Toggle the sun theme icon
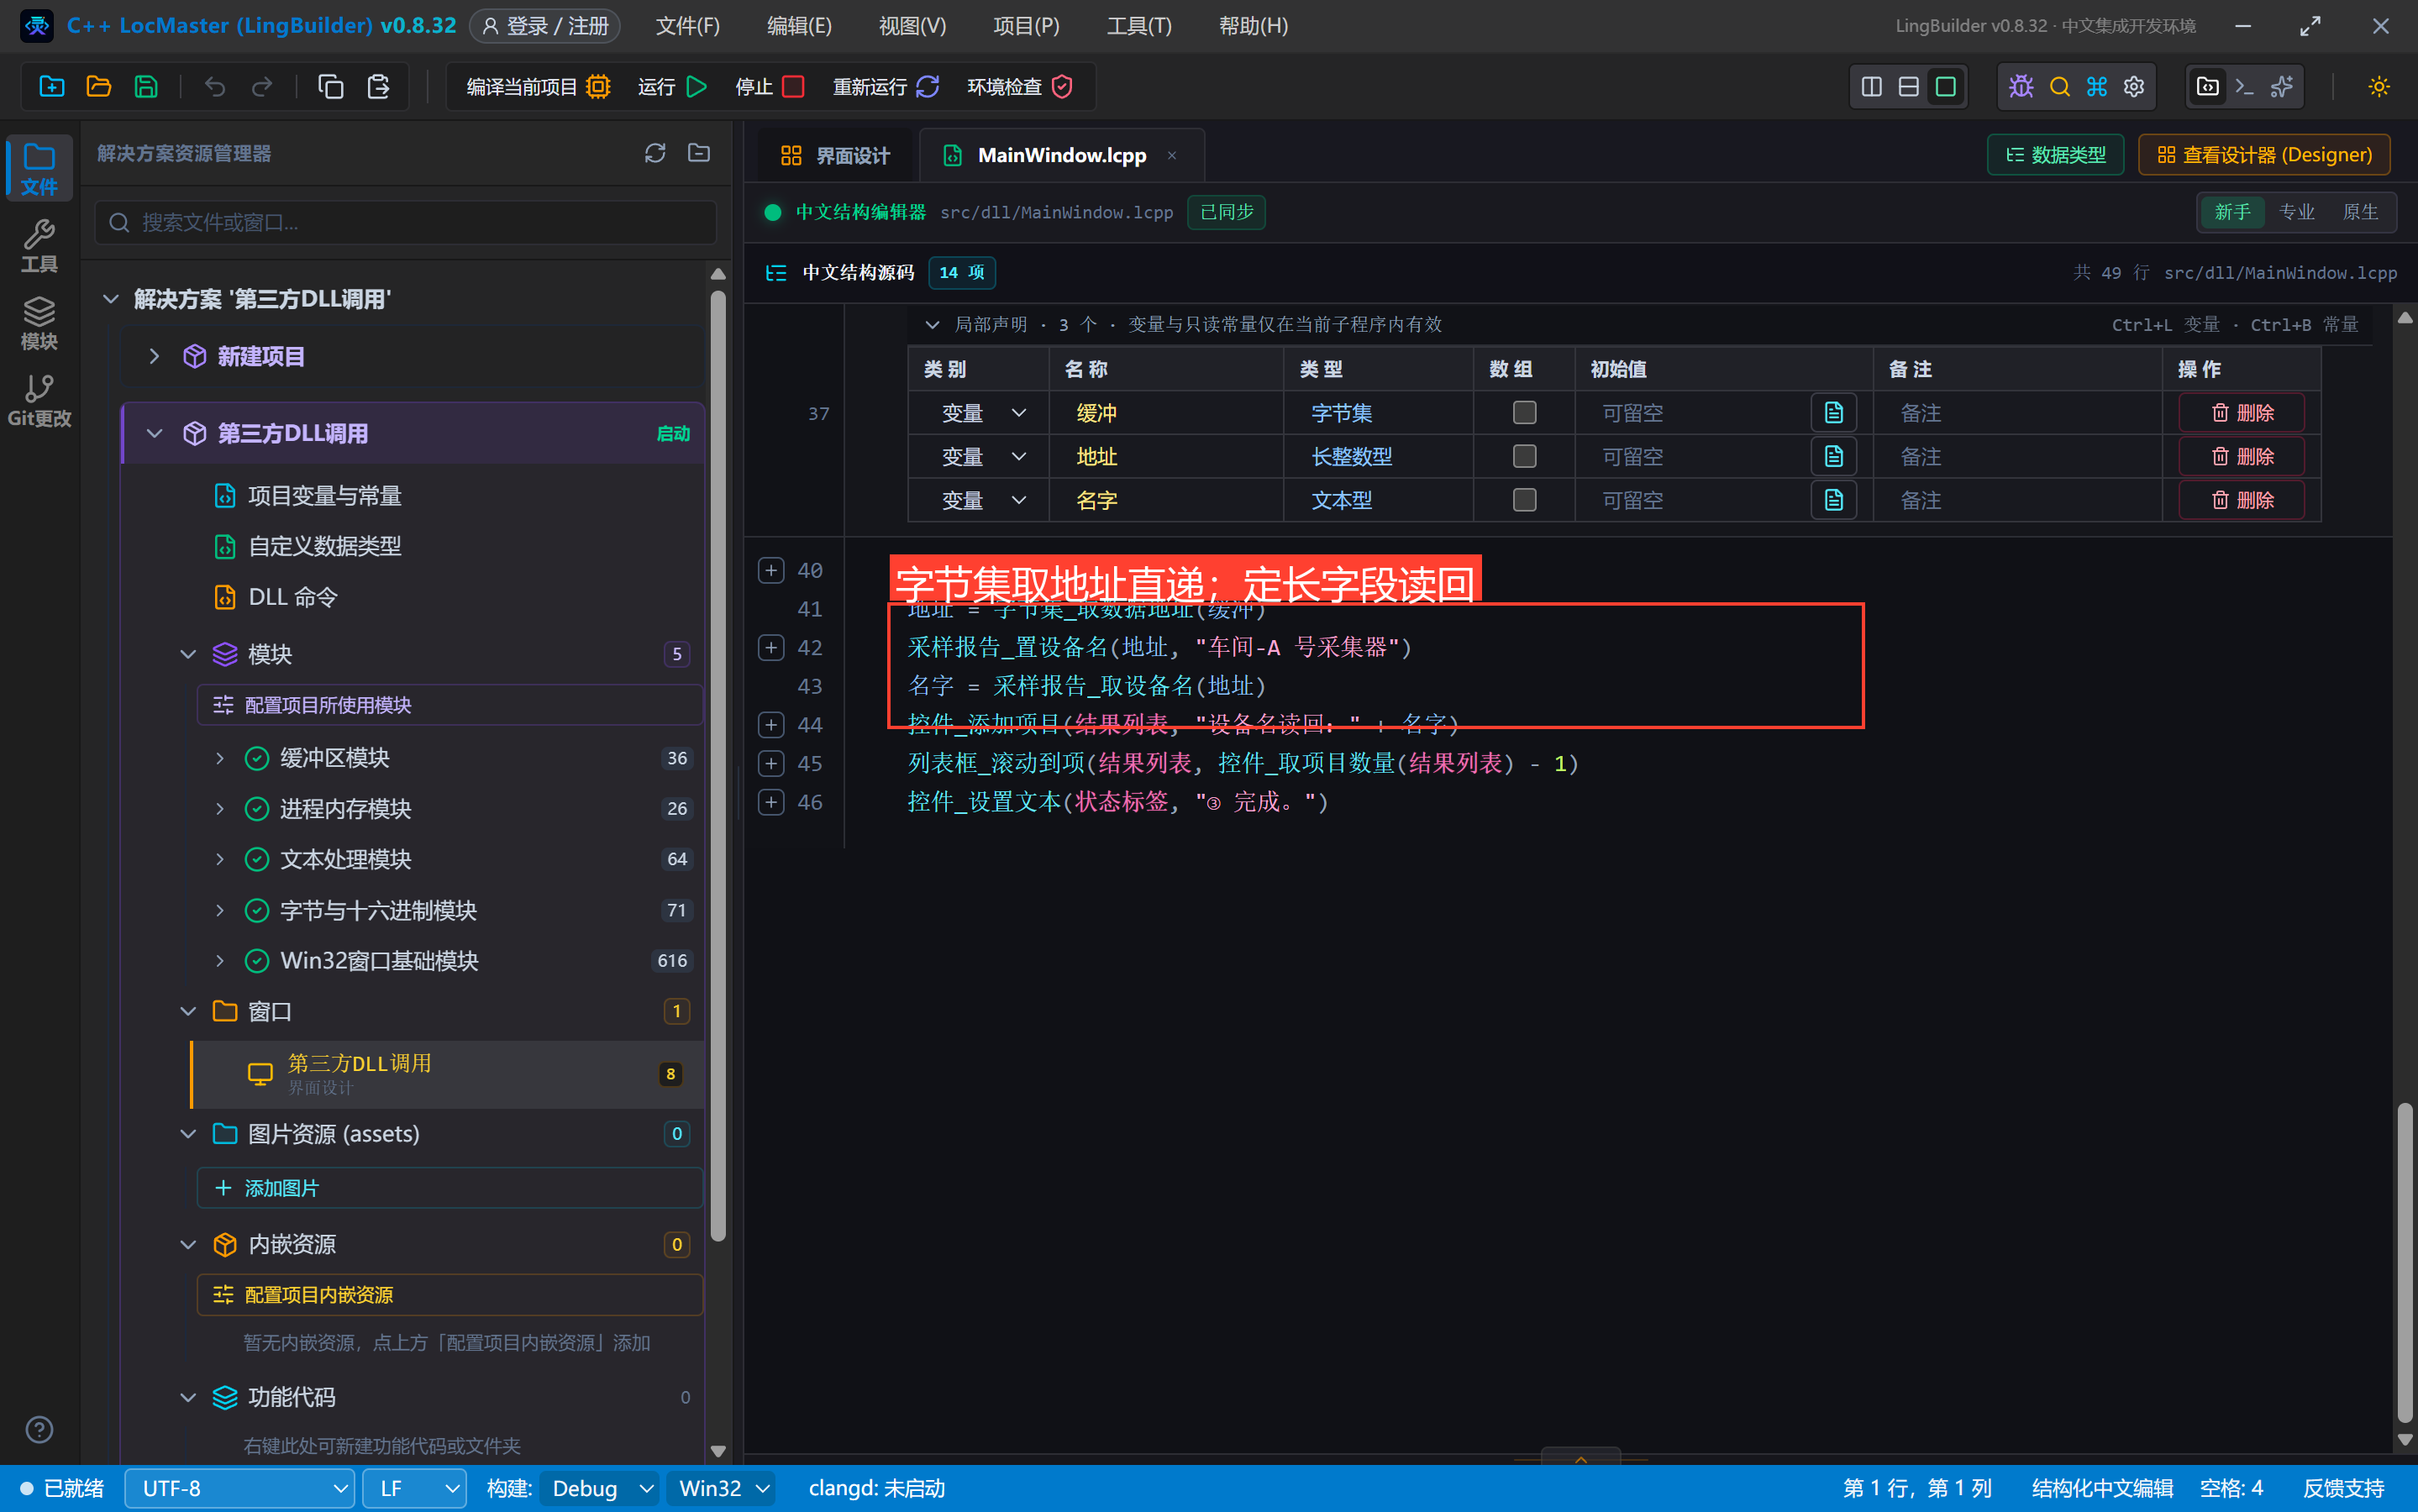 click(x=2378, y=87)
